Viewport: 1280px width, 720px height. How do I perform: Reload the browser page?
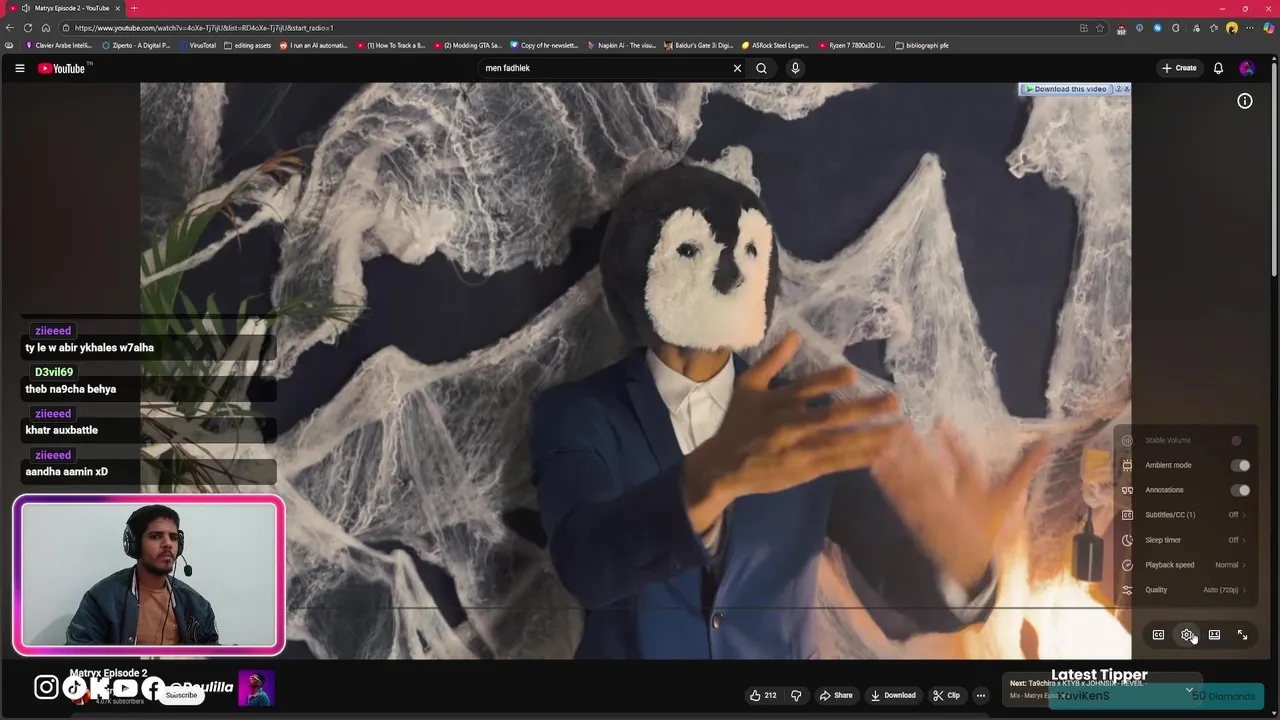(x=28, y=28)
